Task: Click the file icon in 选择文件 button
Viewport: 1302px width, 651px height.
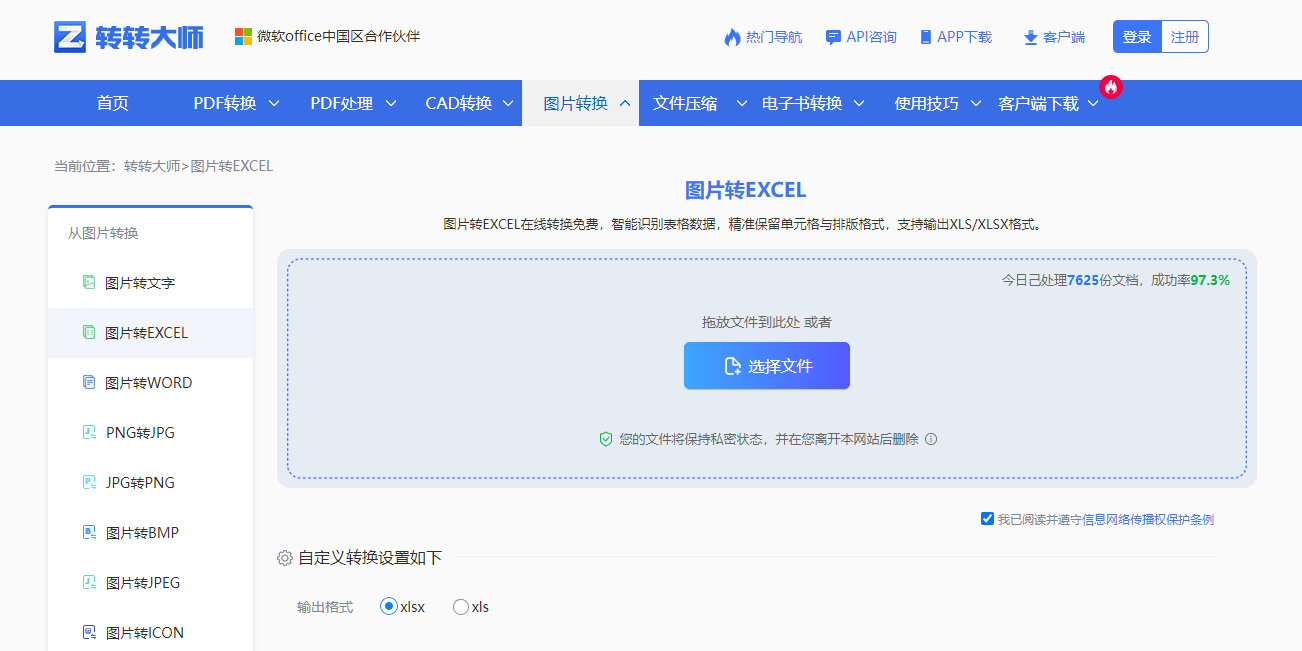Action: [732, 366]
